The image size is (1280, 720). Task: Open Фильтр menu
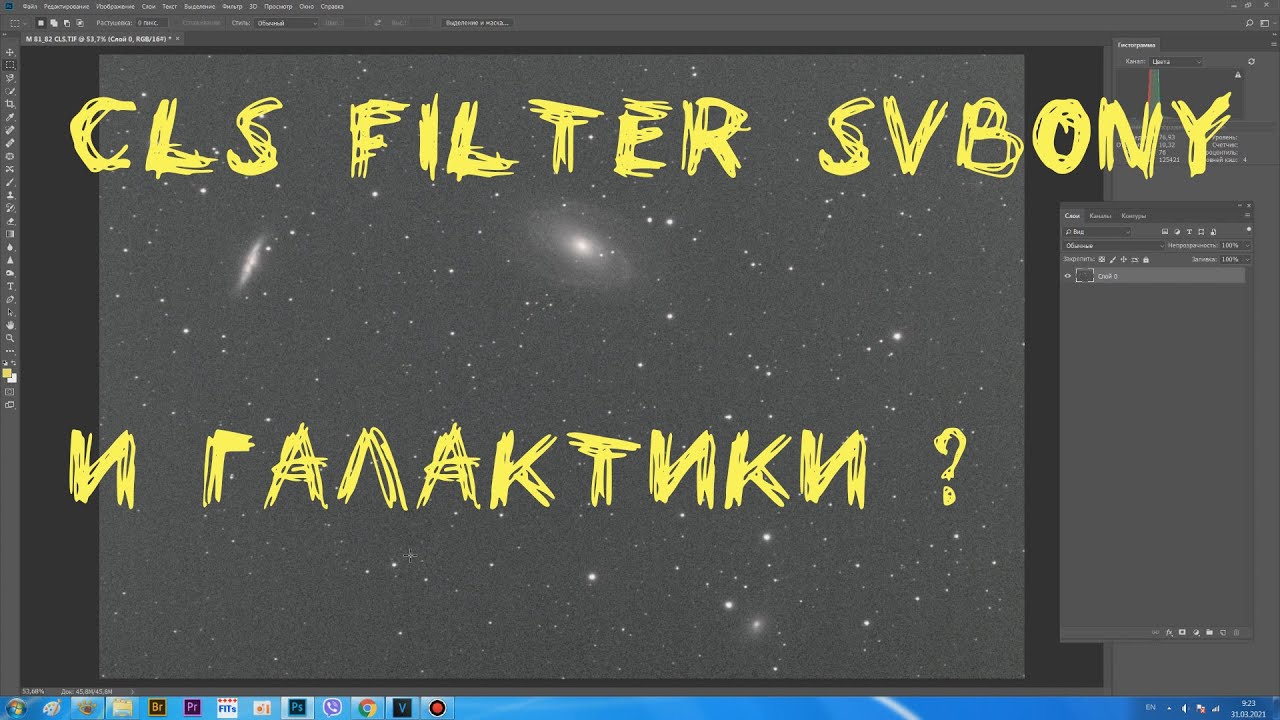point(232,7)
